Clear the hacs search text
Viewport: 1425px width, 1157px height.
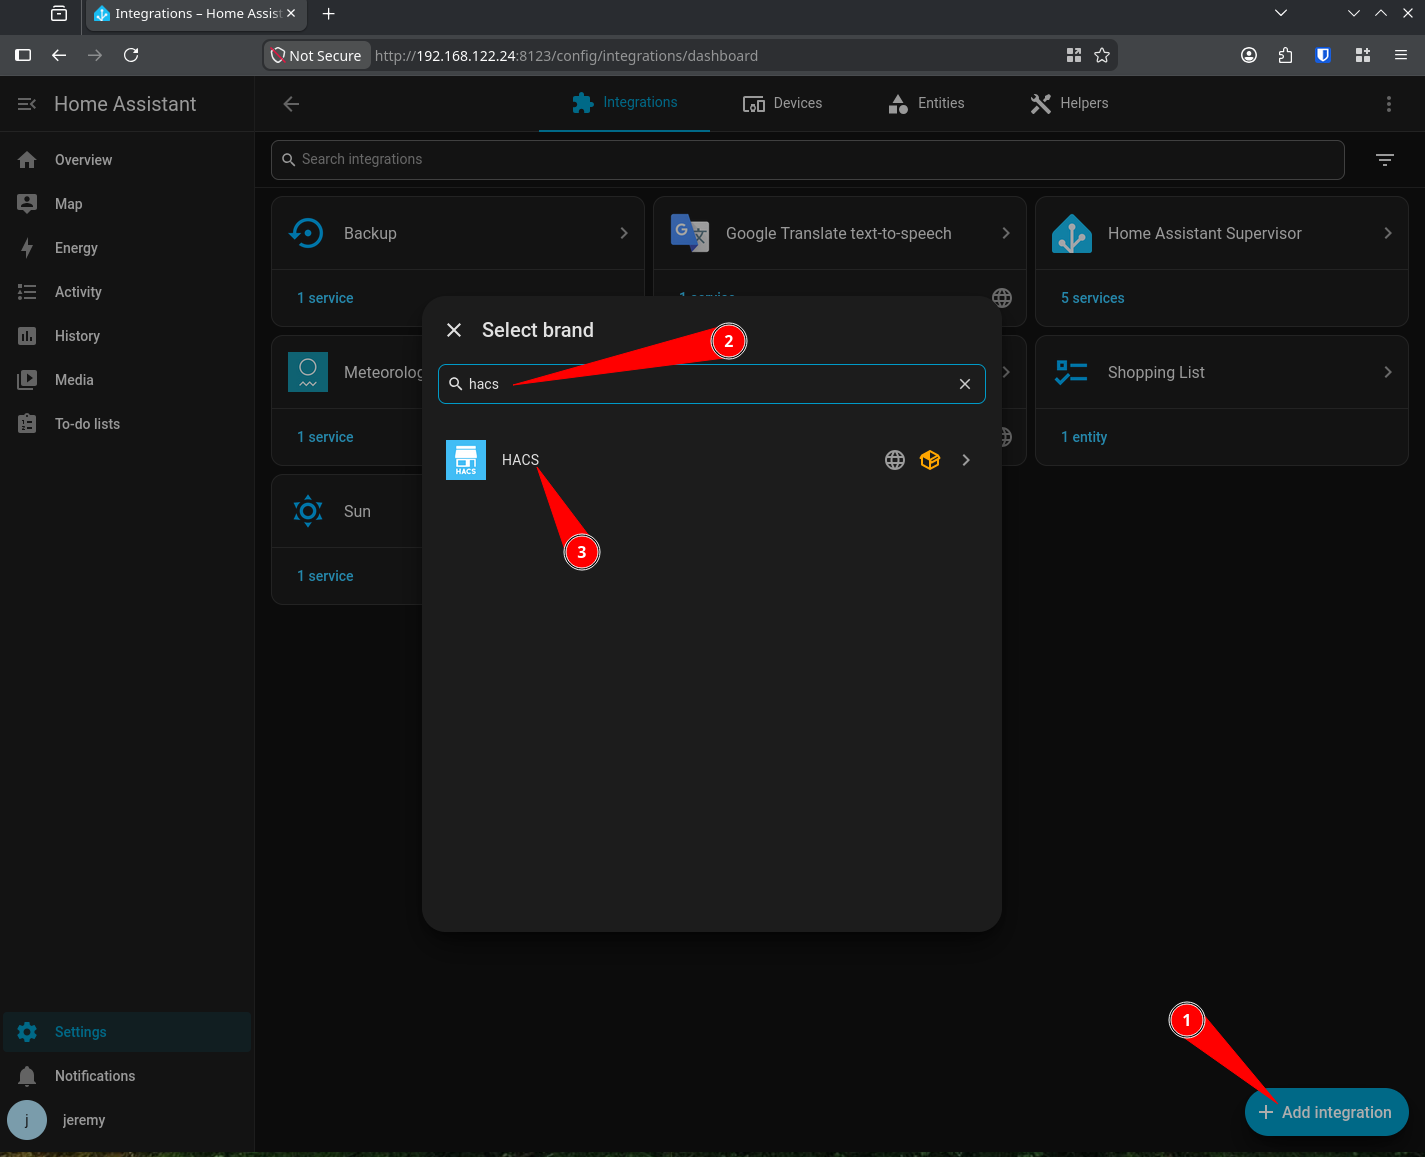[965, 384]
